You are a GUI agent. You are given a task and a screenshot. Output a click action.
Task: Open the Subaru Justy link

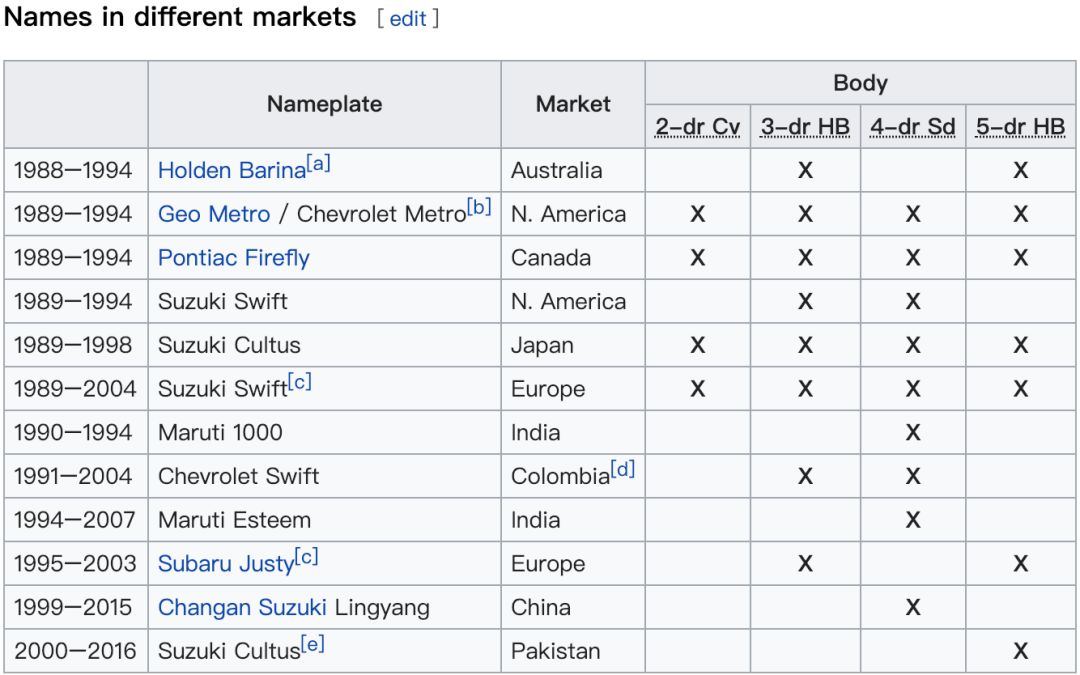[226, 564]
